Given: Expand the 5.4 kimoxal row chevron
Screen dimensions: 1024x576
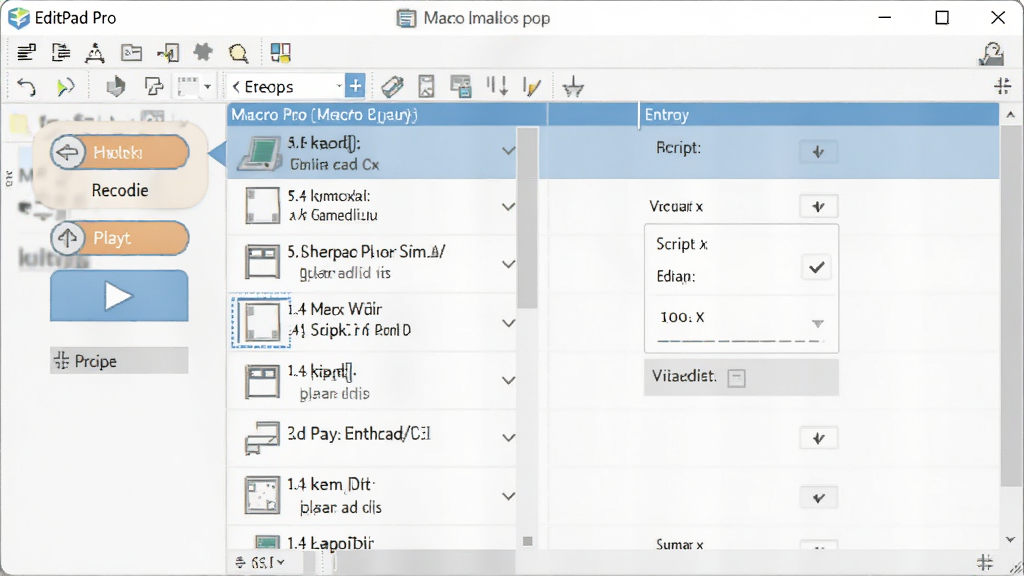Looking at the screenshot, I should click(x=508, y=206).
